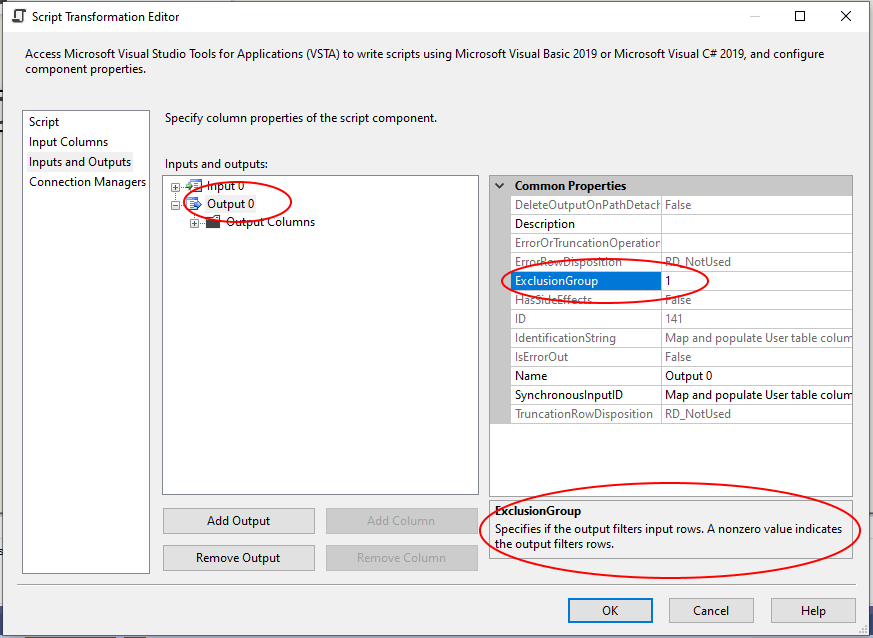Open the Connection Managers page
Screen dimensions: 873x638
[87, 182]
